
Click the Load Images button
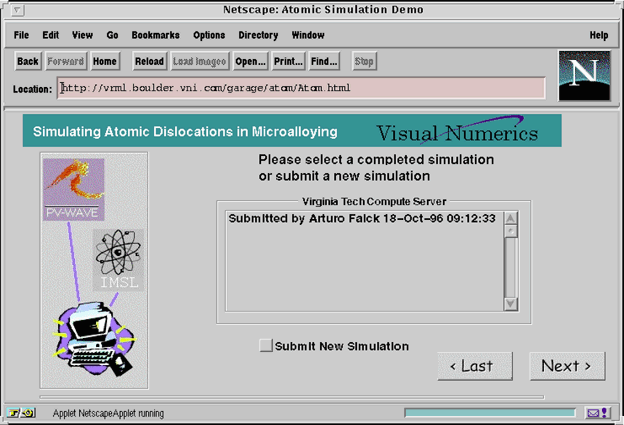[200, 61]
